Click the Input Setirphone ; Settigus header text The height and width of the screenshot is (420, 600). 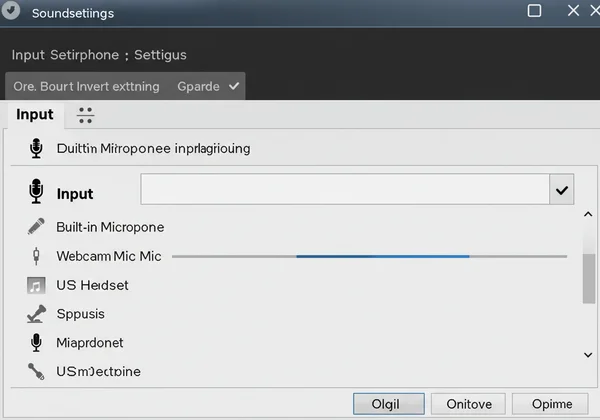point(99,55)
